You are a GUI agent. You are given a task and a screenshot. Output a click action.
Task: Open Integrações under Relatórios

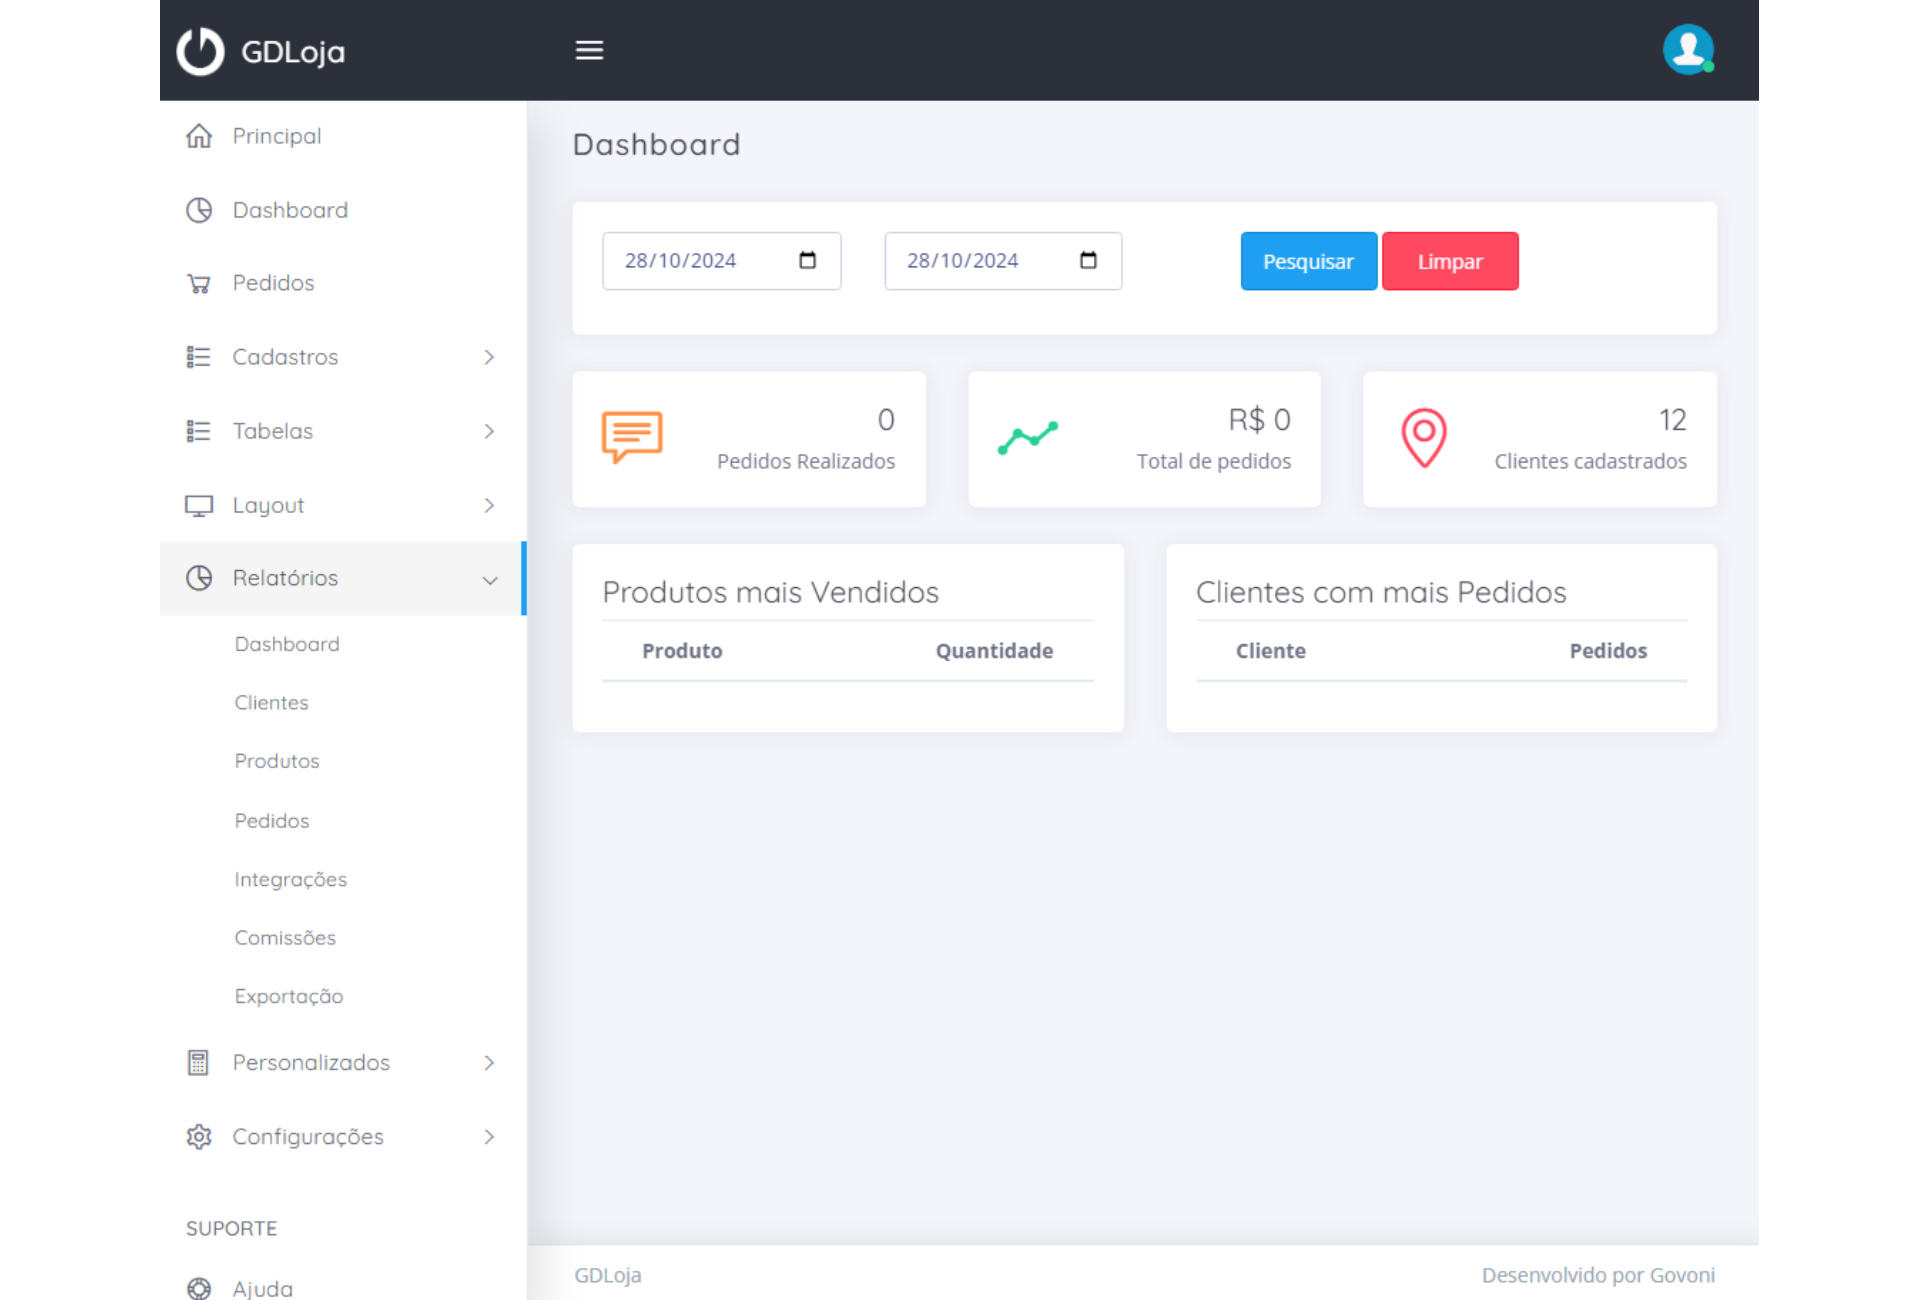290,880
